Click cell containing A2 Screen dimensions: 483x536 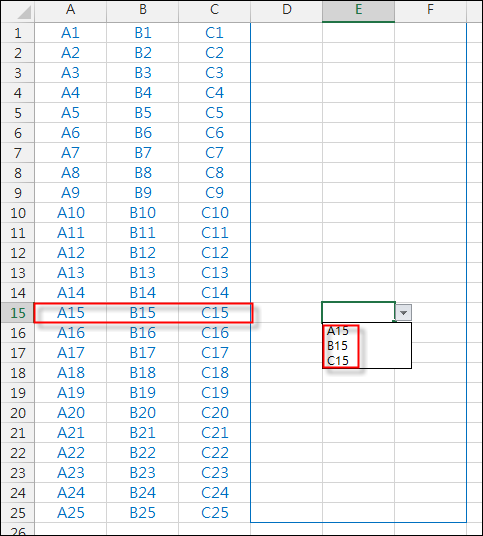tap(70, 53)
